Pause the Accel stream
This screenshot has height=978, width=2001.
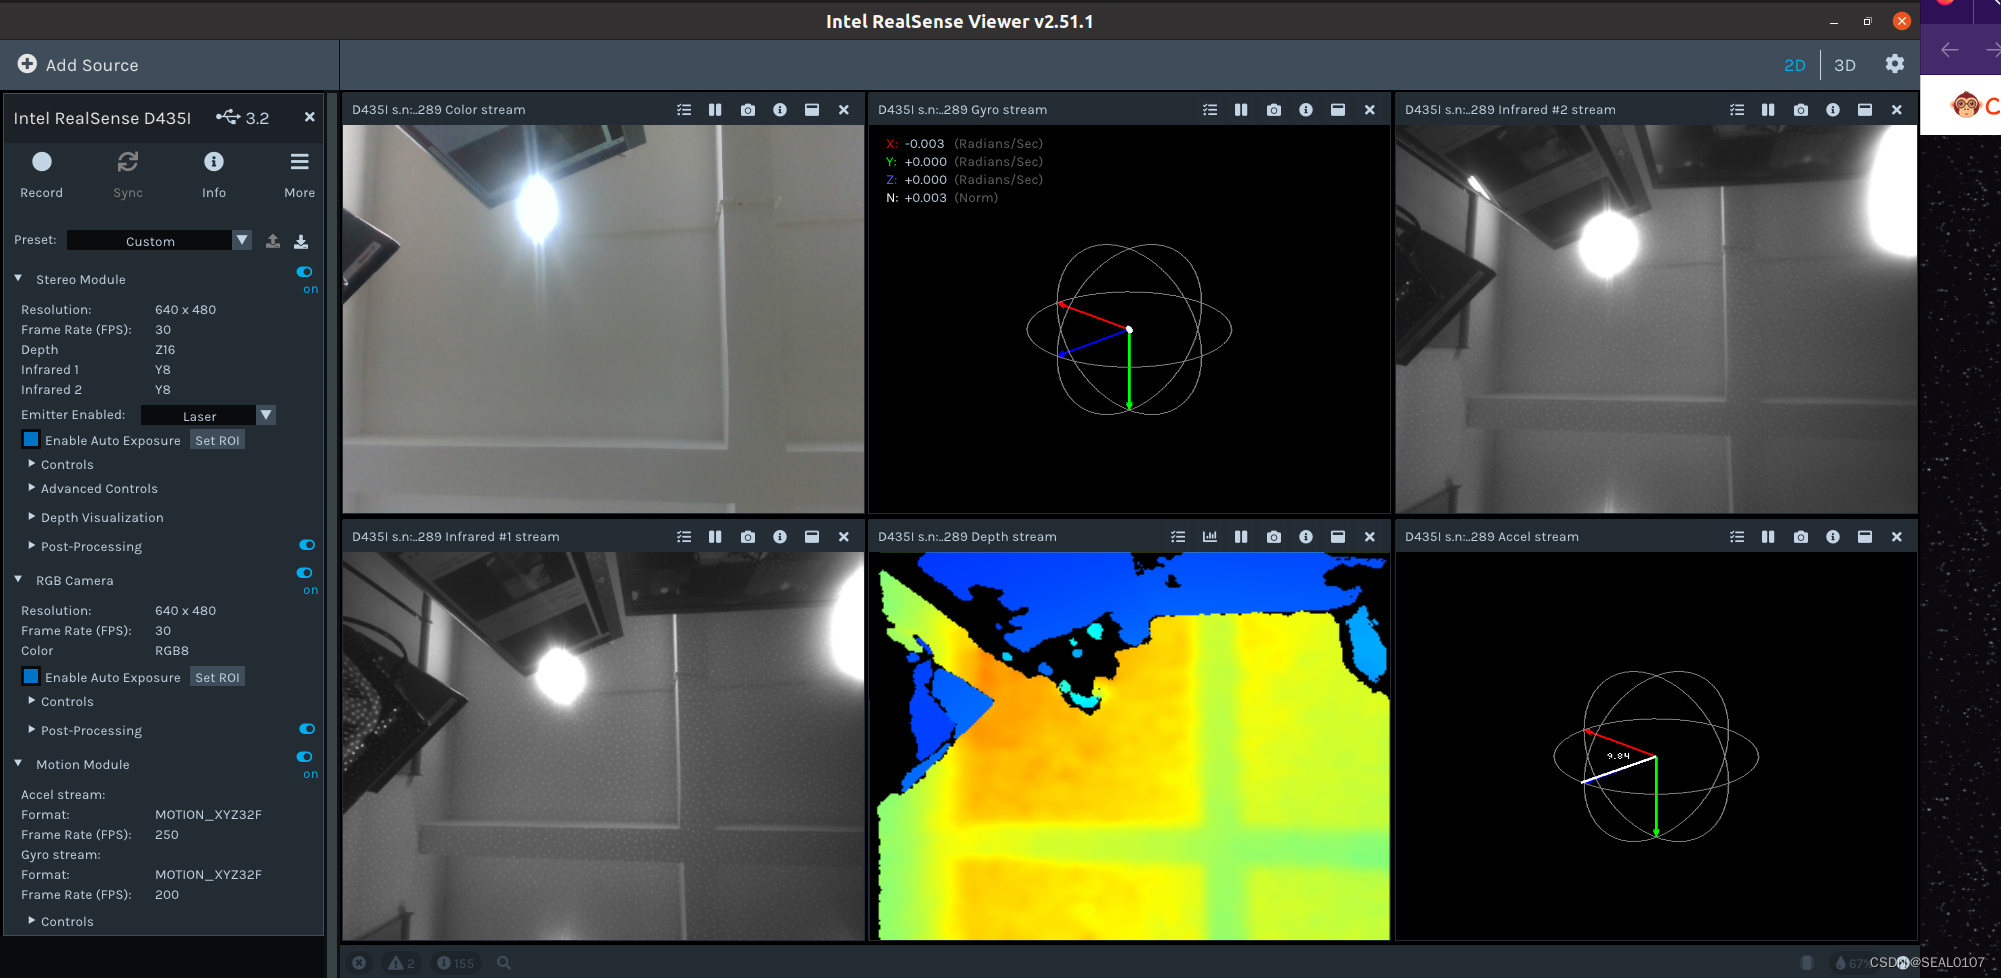coord(1768,537)
